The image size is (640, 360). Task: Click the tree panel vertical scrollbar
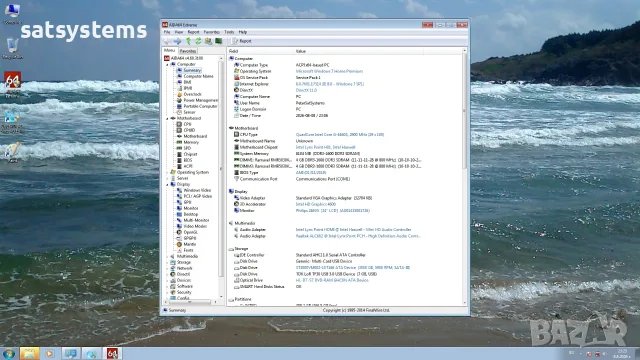pyautogui.click(x=221, y=178)
